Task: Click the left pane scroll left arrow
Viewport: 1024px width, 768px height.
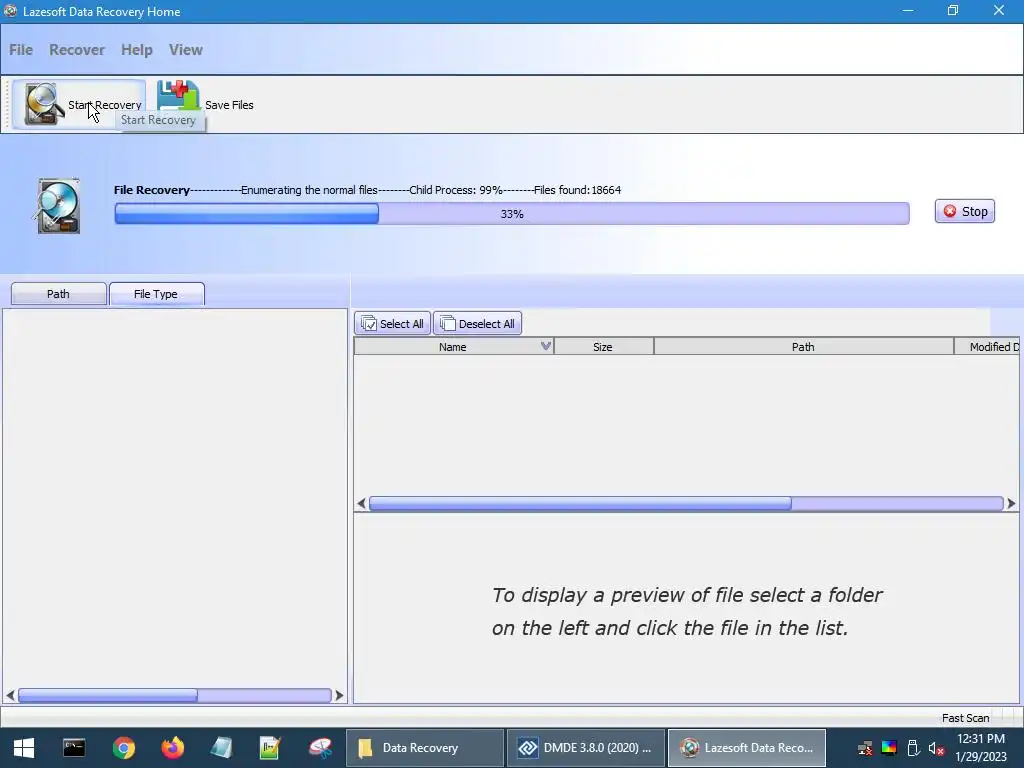Action: [x=10, y=696]
